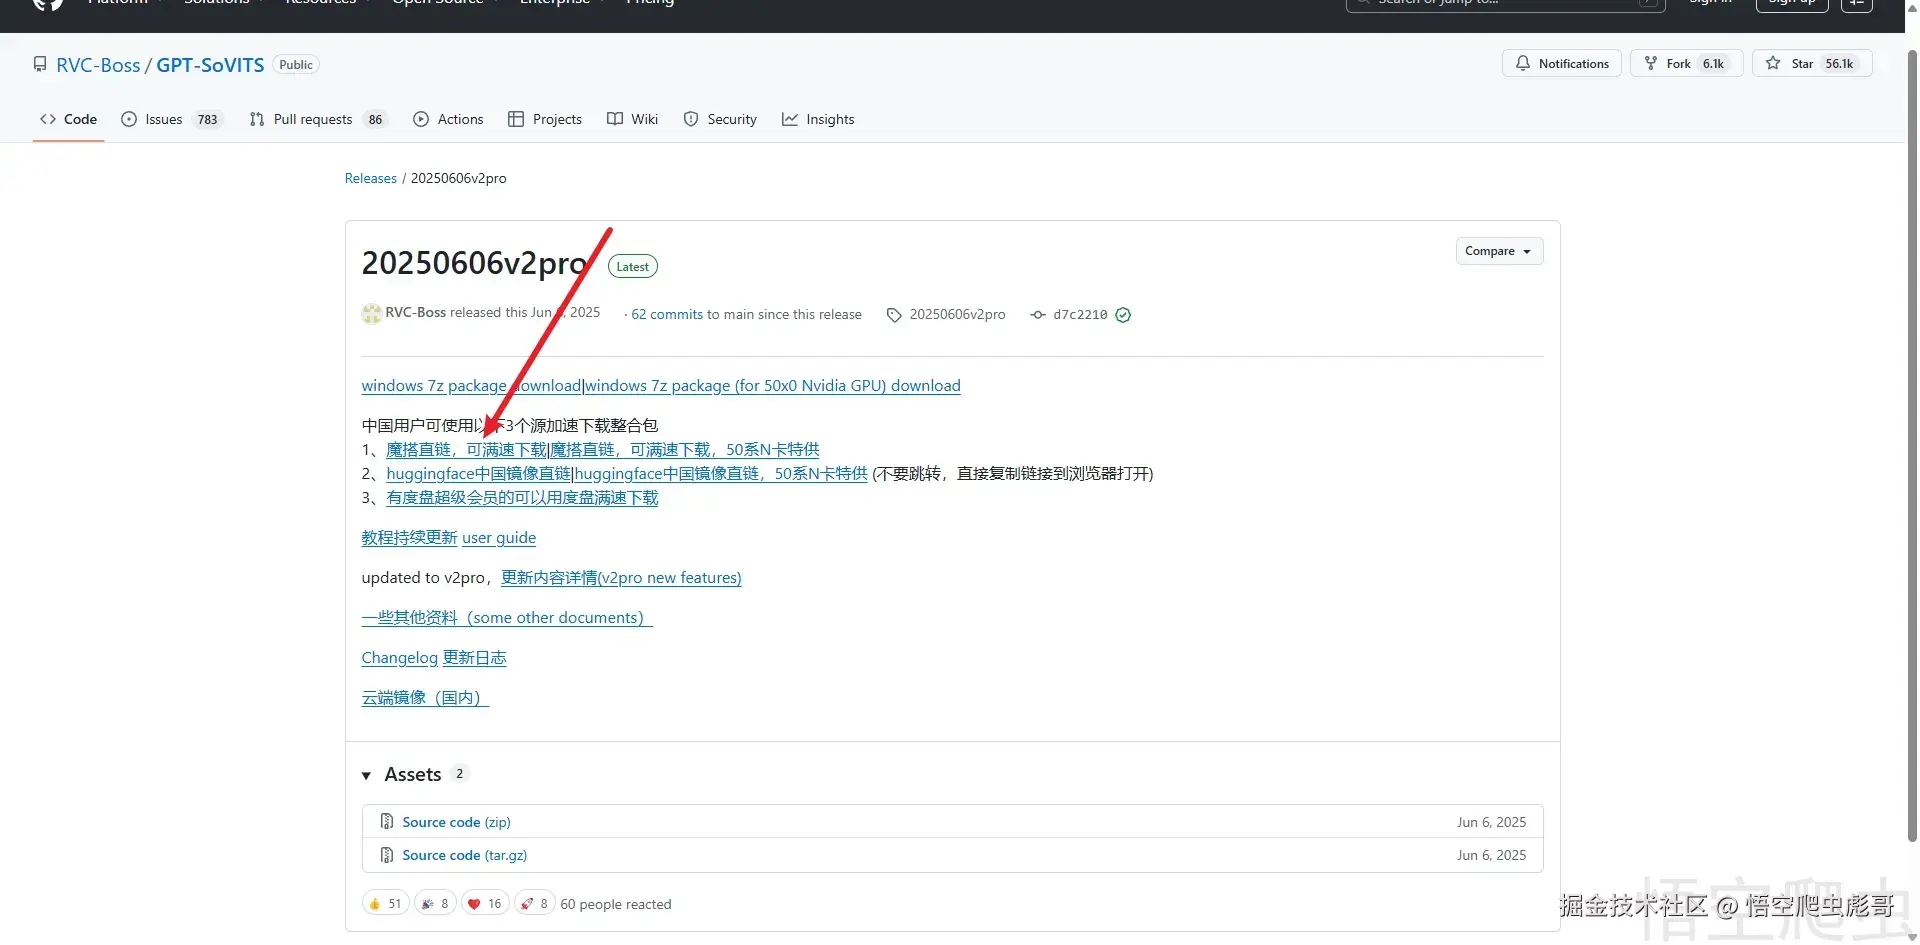Click the hooray party reaction
Viewport: 1920px width, 945px height.
[x=435, y=904]
